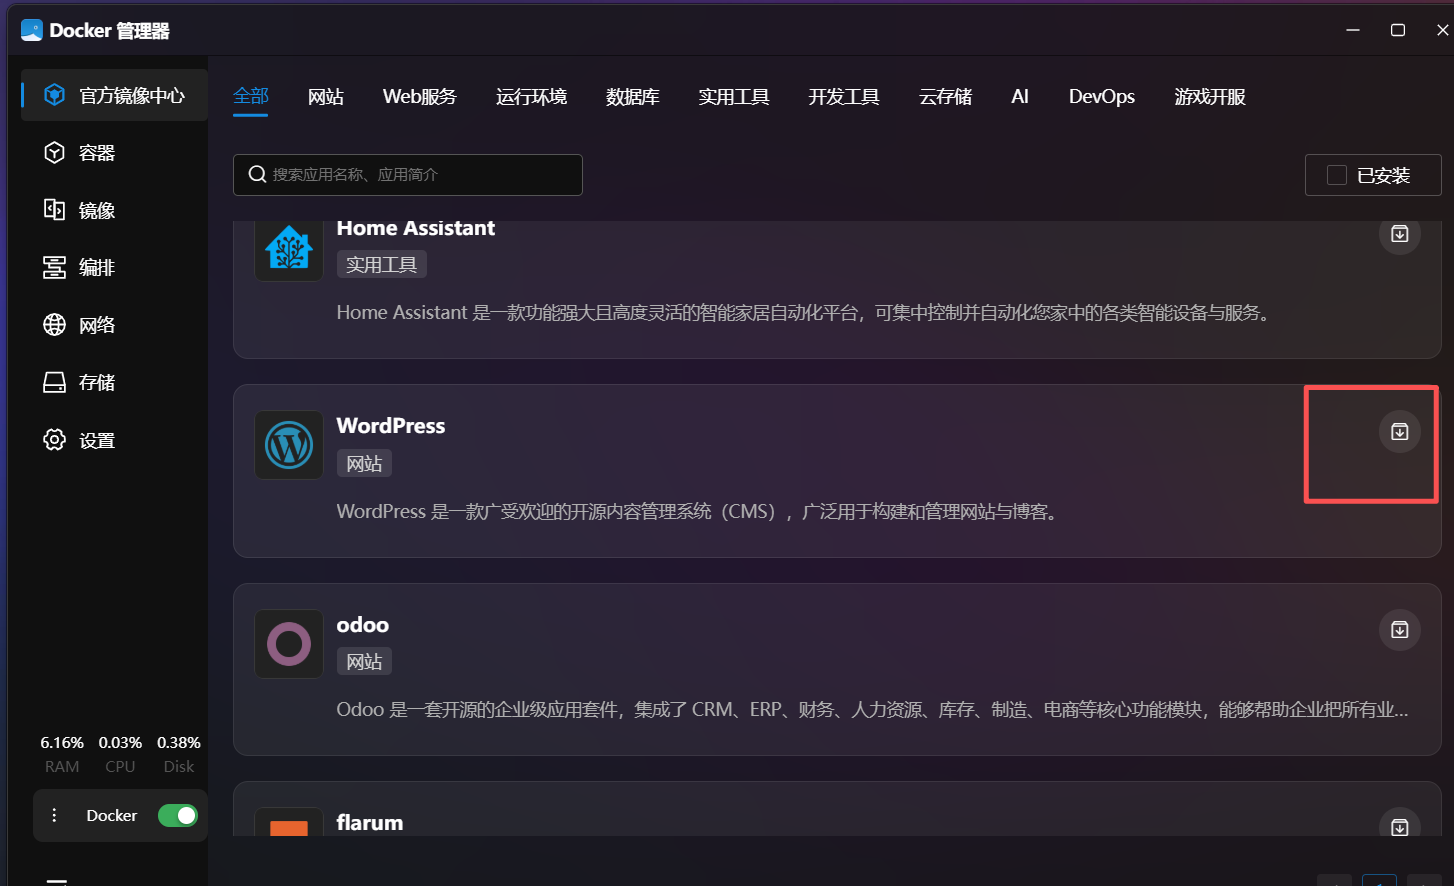Switch to the 运行环境 tab
Screen dimensions: 1454x886
(x=531, y=96)
